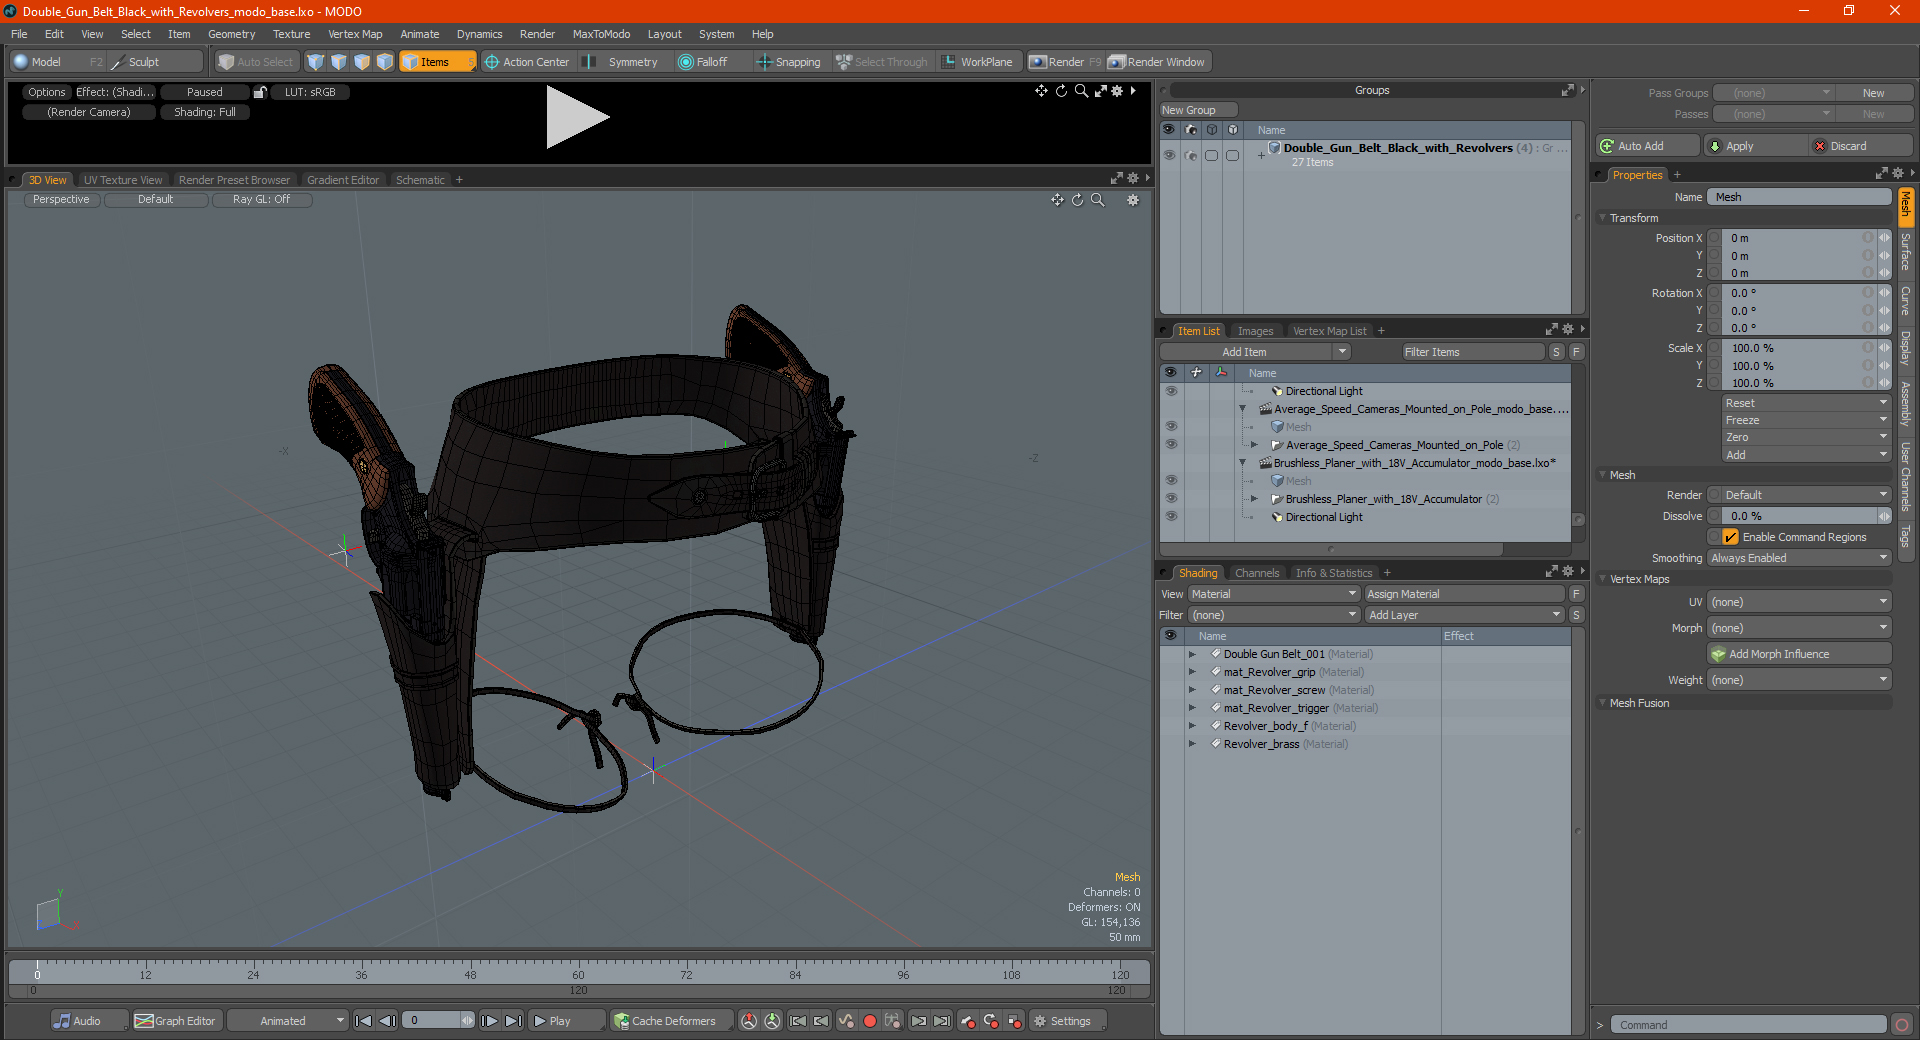Toggle visibility of first Directional Light
1920x1040 pixels.
click(x=1171, y=391)
